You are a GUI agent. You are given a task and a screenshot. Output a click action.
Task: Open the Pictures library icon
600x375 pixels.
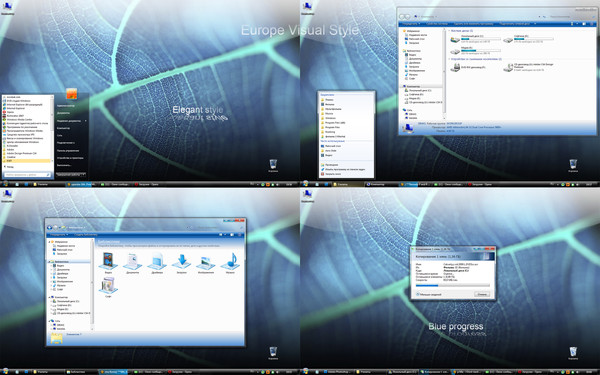click(x=206, y=262)
